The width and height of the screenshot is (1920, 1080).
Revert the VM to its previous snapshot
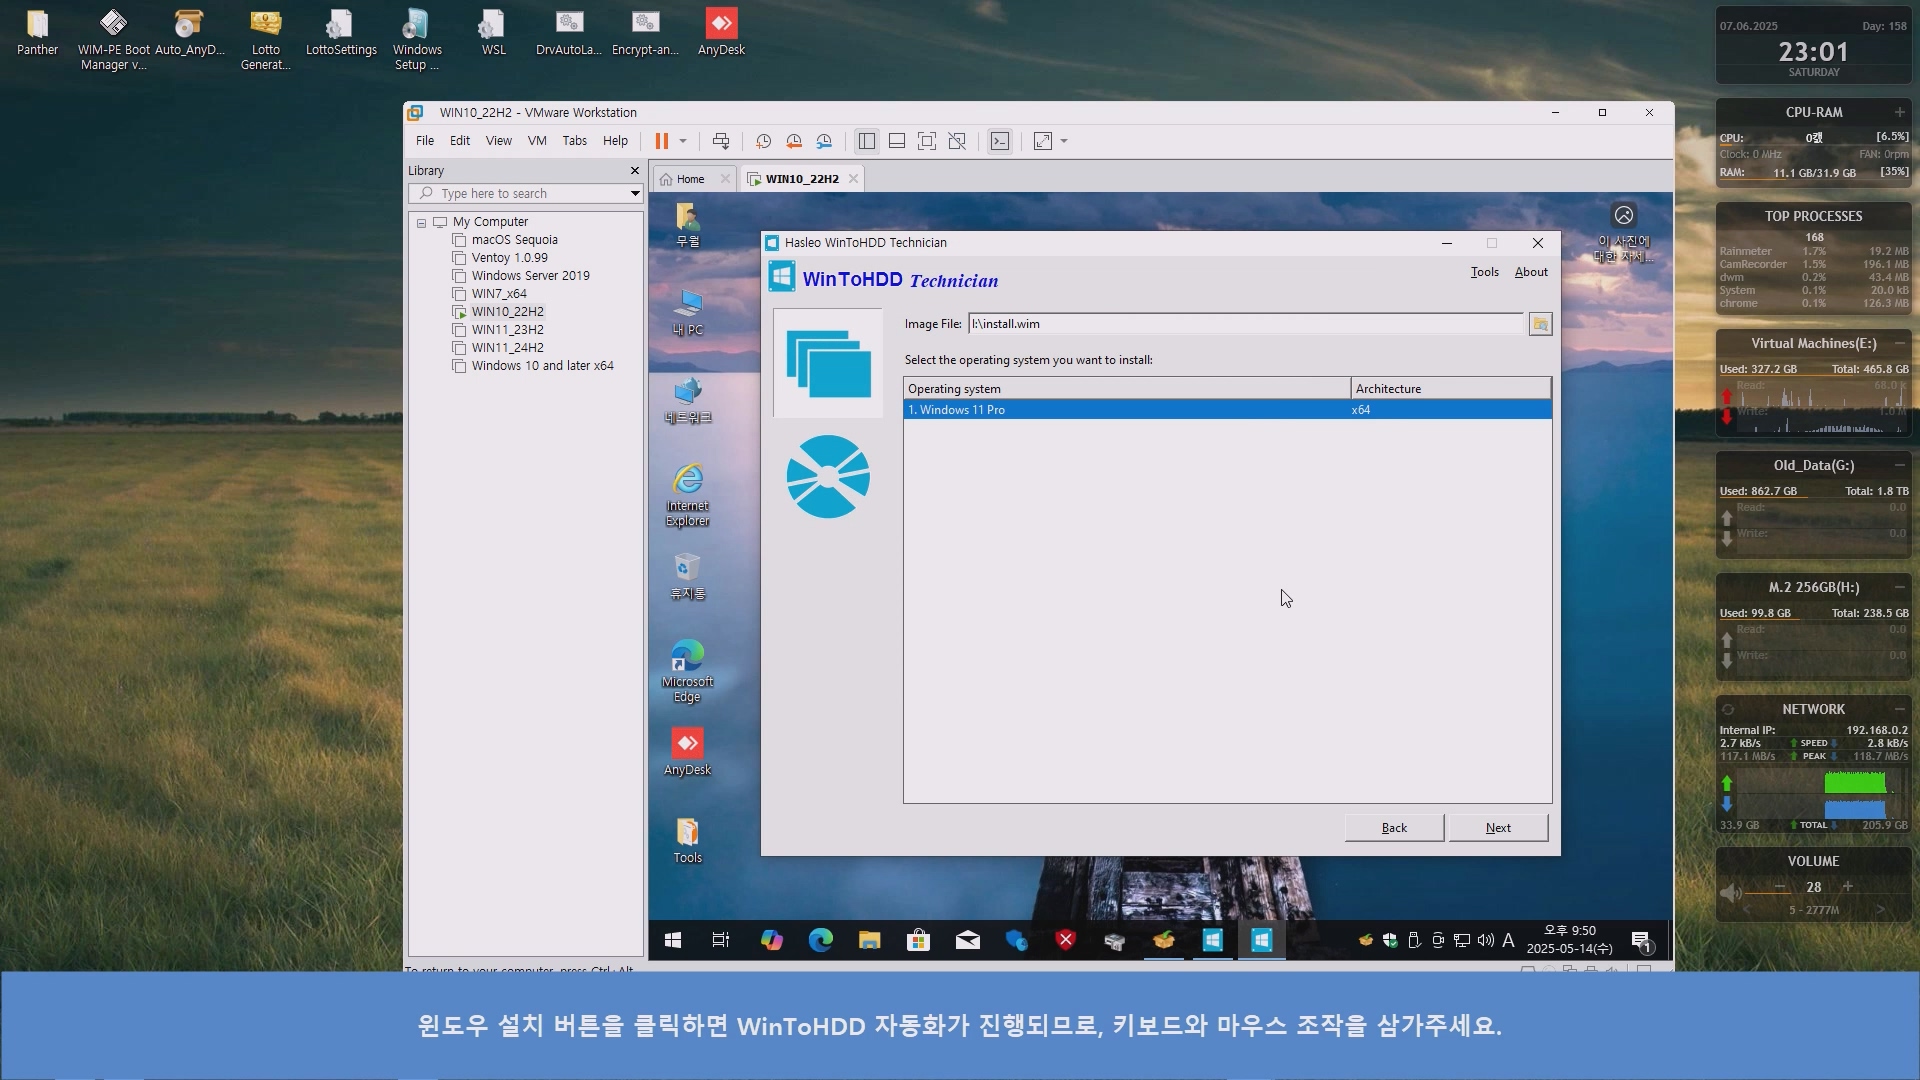click(x=794, y=141)
